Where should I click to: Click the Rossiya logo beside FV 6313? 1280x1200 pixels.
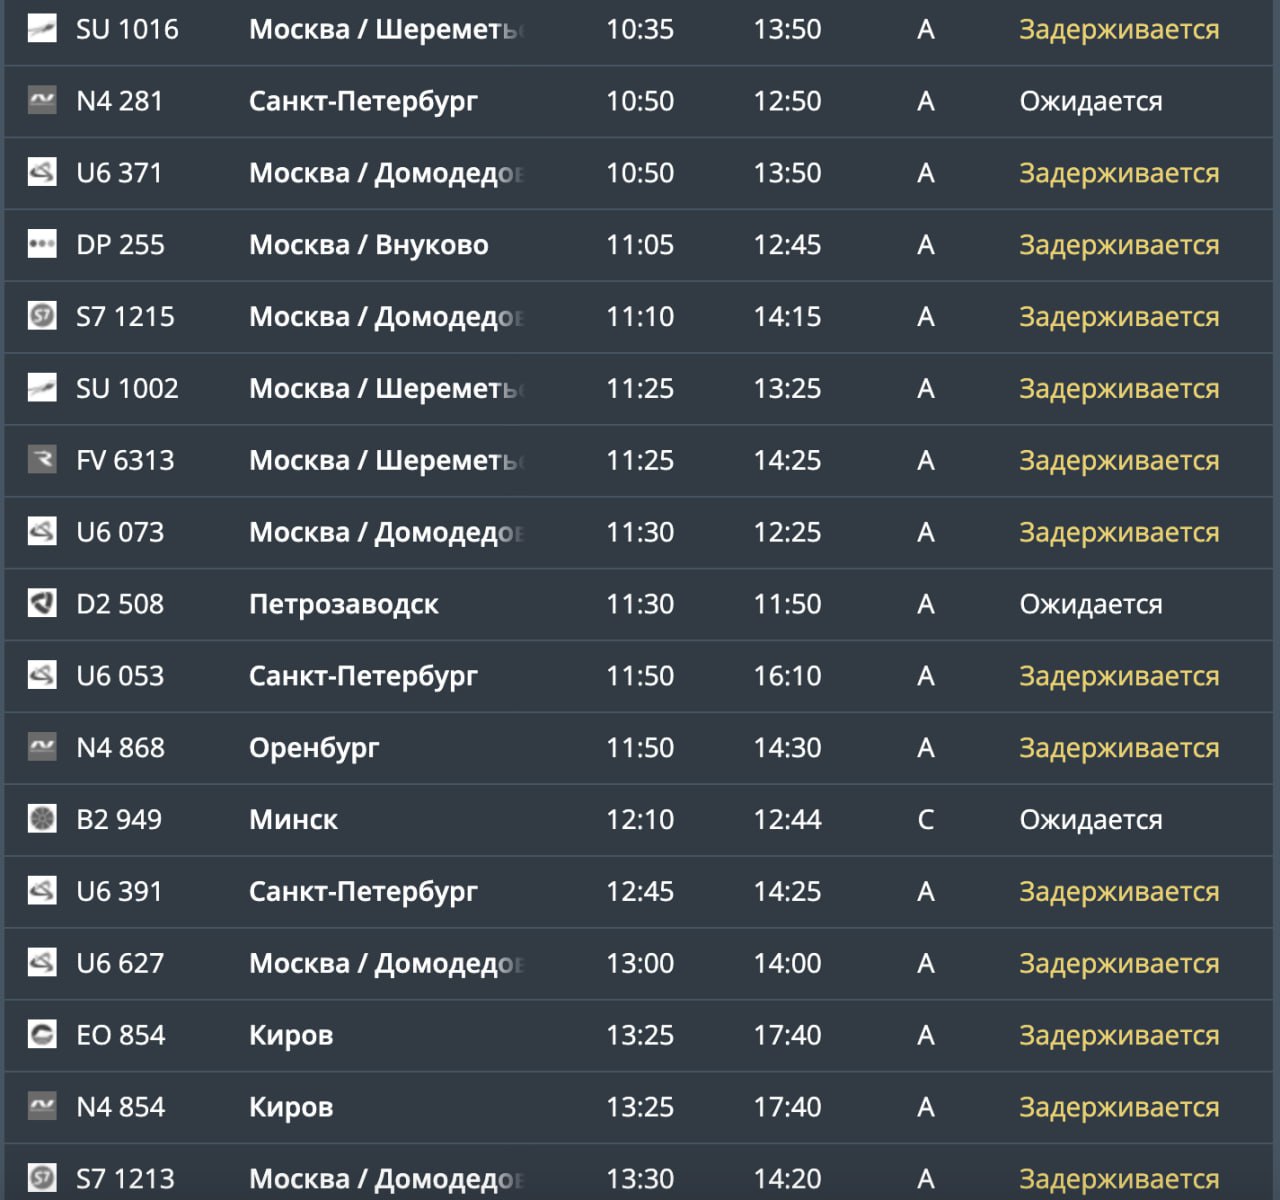42,460
